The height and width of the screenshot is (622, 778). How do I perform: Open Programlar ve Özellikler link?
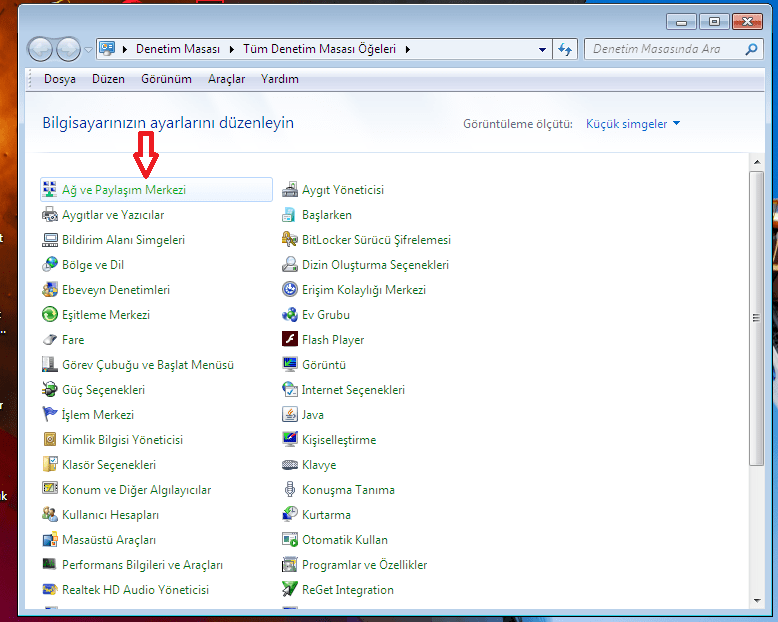pos(364,565)
